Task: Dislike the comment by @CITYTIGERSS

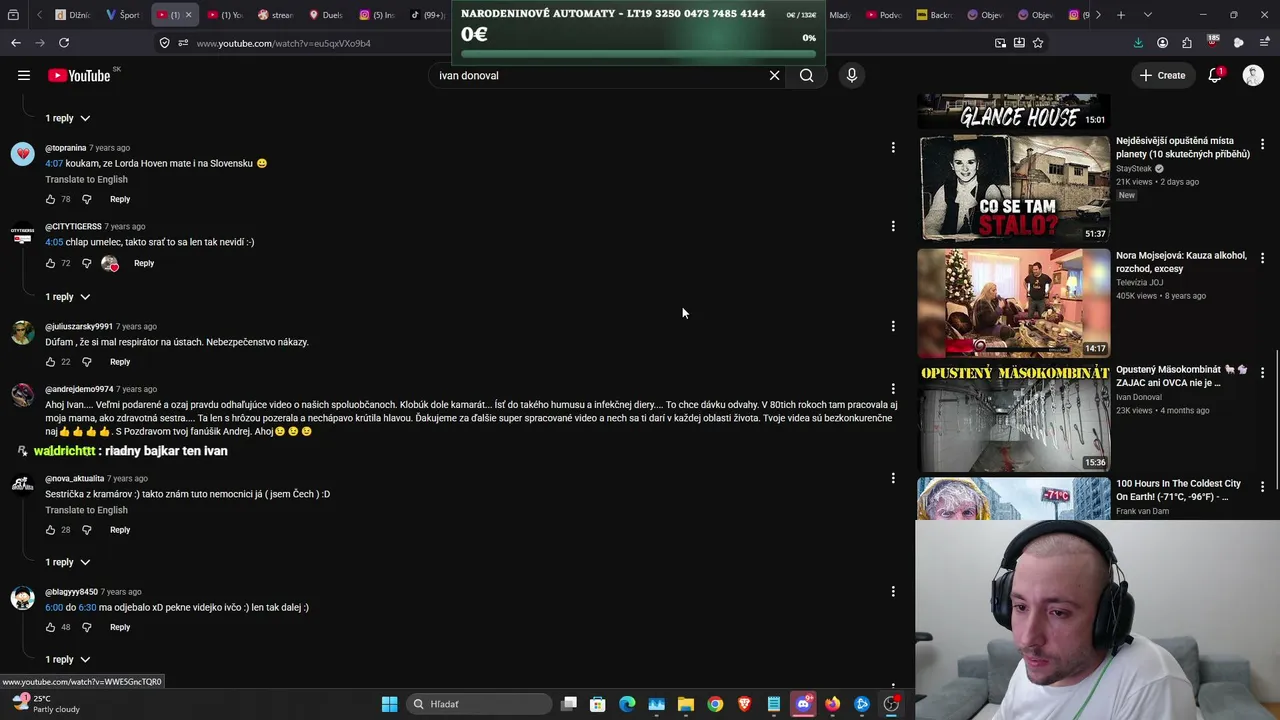Action: click(x=86, y=263)
